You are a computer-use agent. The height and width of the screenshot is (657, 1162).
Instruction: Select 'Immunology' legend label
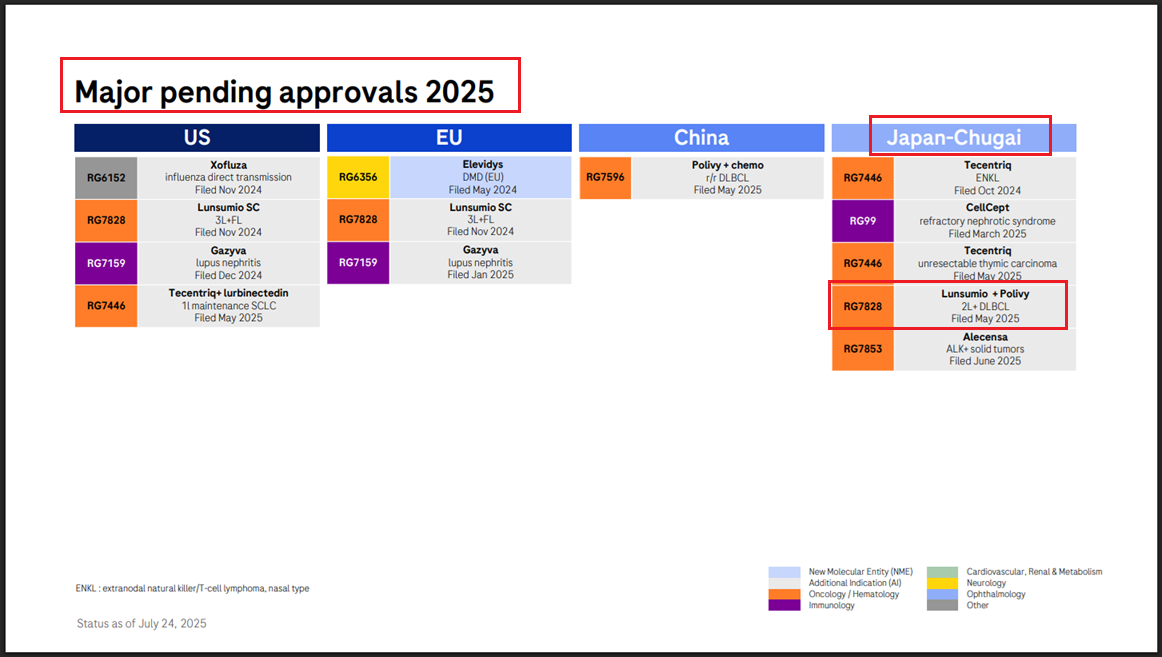(x=831, y=605)
